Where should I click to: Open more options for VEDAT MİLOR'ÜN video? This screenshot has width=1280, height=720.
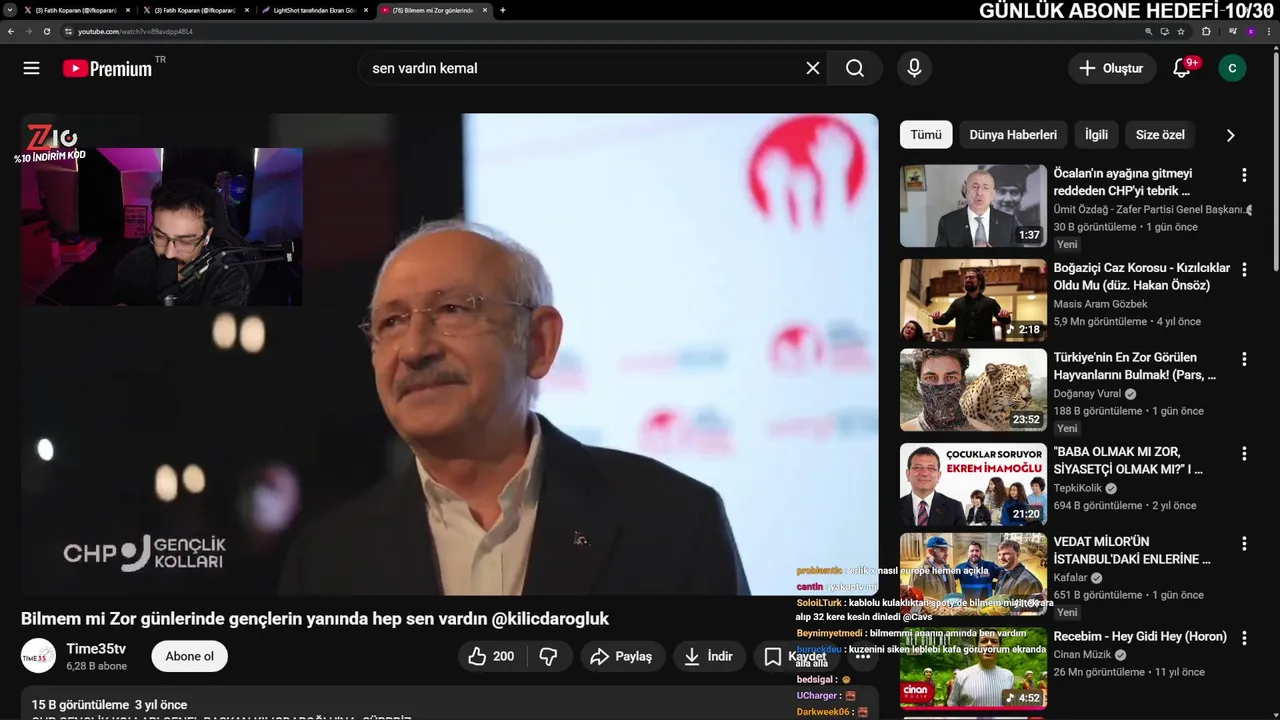1244,544
